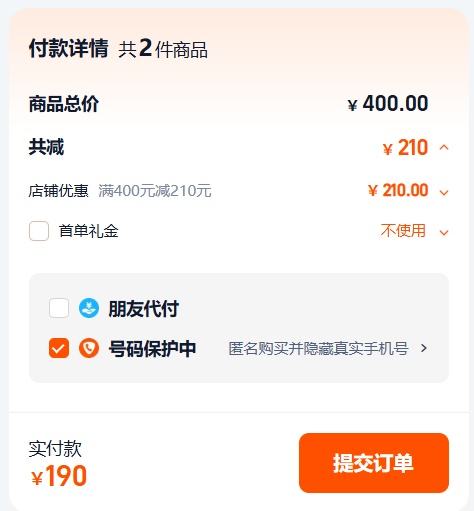This screenshot has width=474, height=511.
Task: Open the 不使用 dropdown chevron
Action: (x=444, y=232)
